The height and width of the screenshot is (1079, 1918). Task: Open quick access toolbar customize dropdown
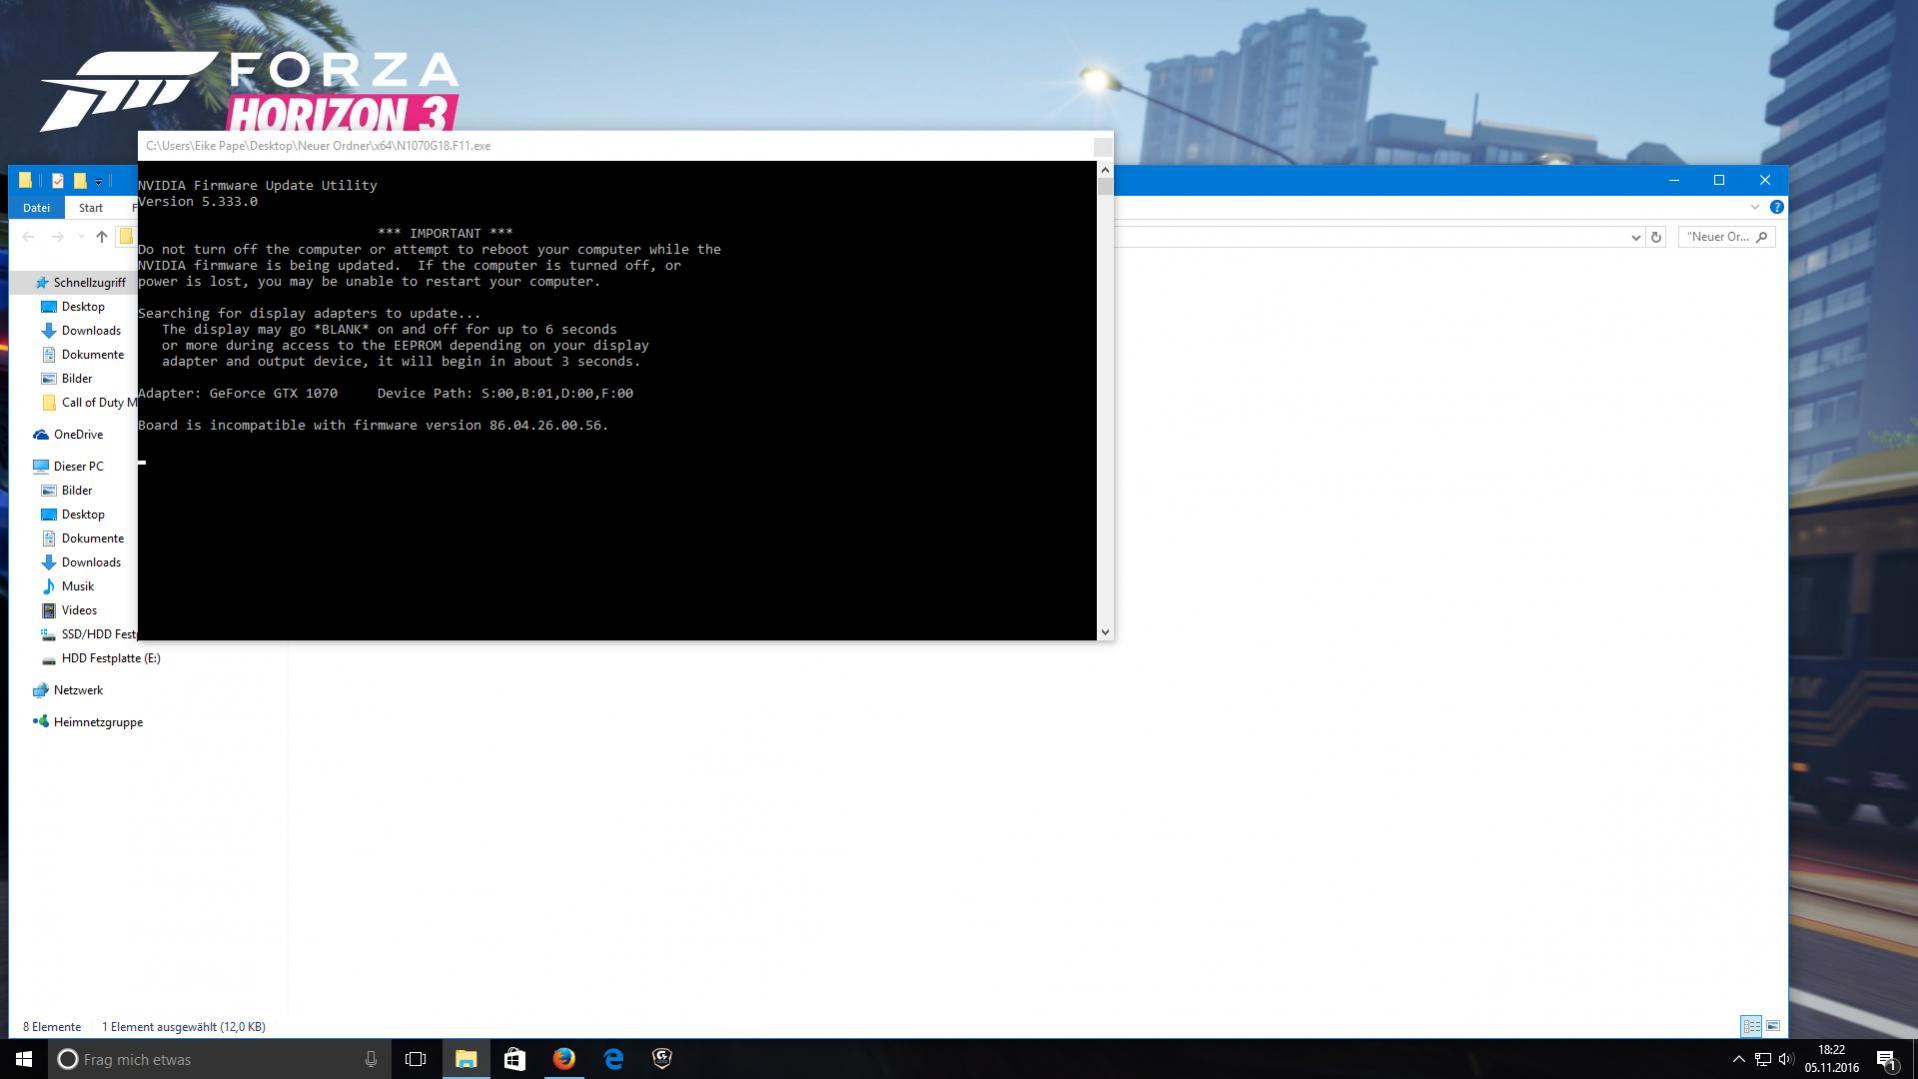coord(98,181)
